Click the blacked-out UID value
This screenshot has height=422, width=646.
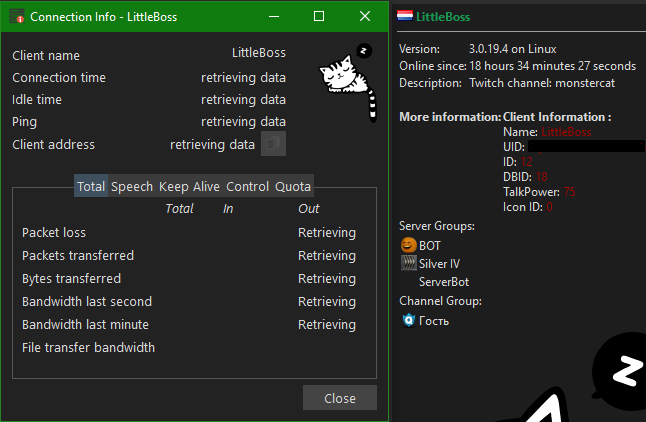coord(586,146)
